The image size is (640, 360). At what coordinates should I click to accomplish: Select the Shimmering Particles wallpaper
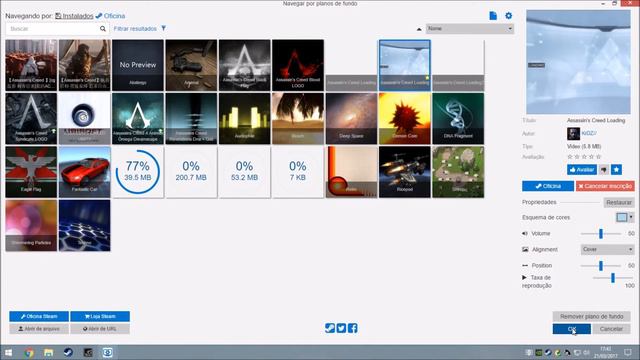pyautogui.click(x=31, y=225)
